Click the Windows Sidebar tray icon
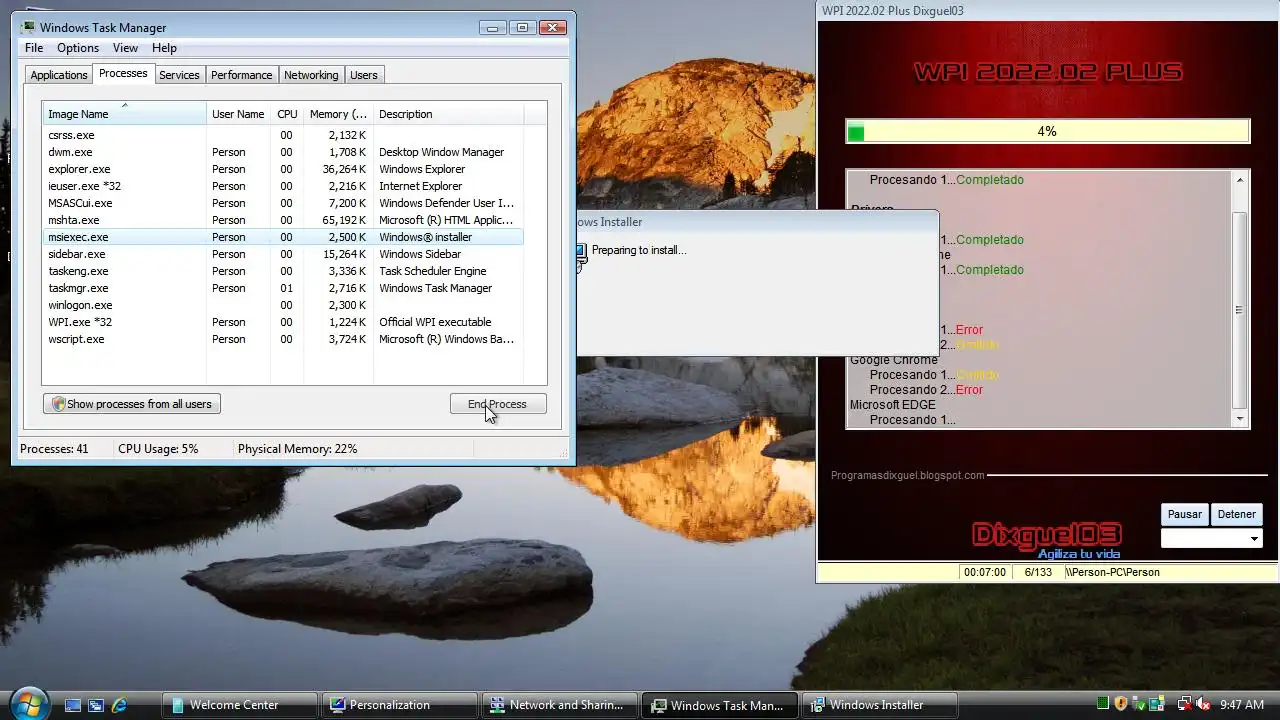This screenshot has width=1280, height=720. [x=1157, y=704]
